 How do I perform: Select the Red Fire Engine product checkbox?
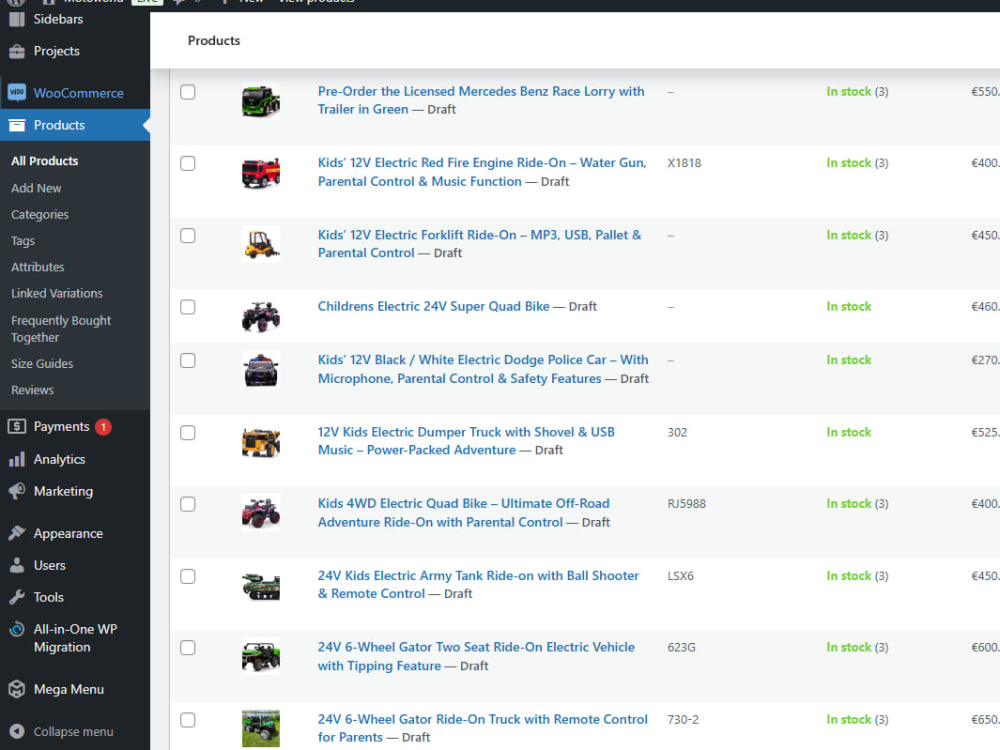click(x=188, y=163)
